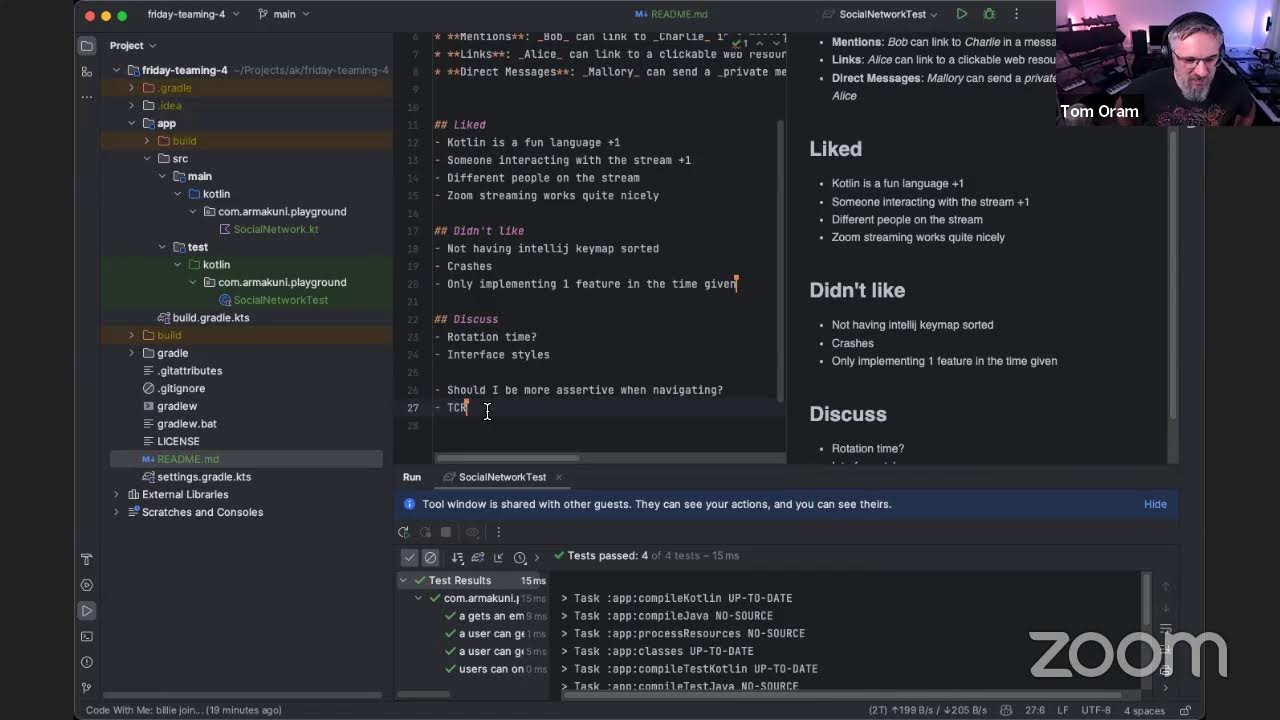Click the green Run button in title bar
The width and height of the screenshot is (1280, 720).
962,14
